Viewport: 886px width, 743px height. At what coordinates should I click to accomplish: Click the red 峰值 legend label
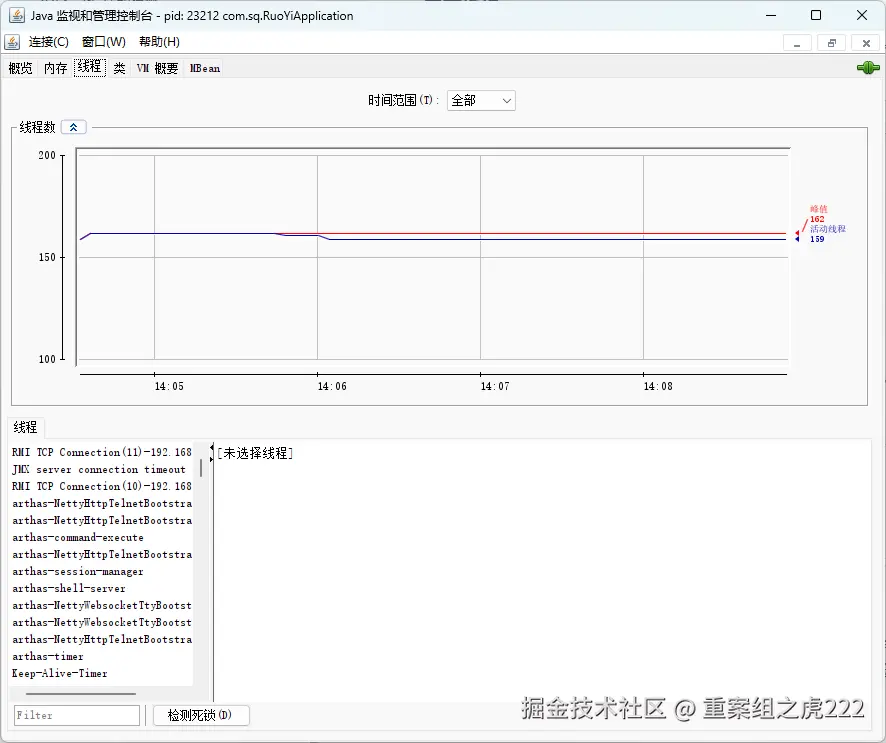coord(818,209)
